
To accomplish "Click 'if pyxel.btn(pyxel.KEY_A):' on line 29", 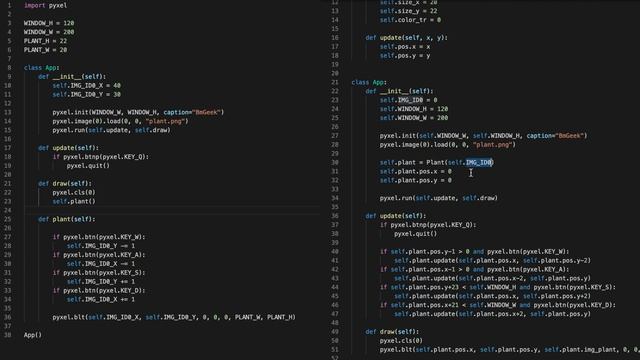I will point(99,255).
